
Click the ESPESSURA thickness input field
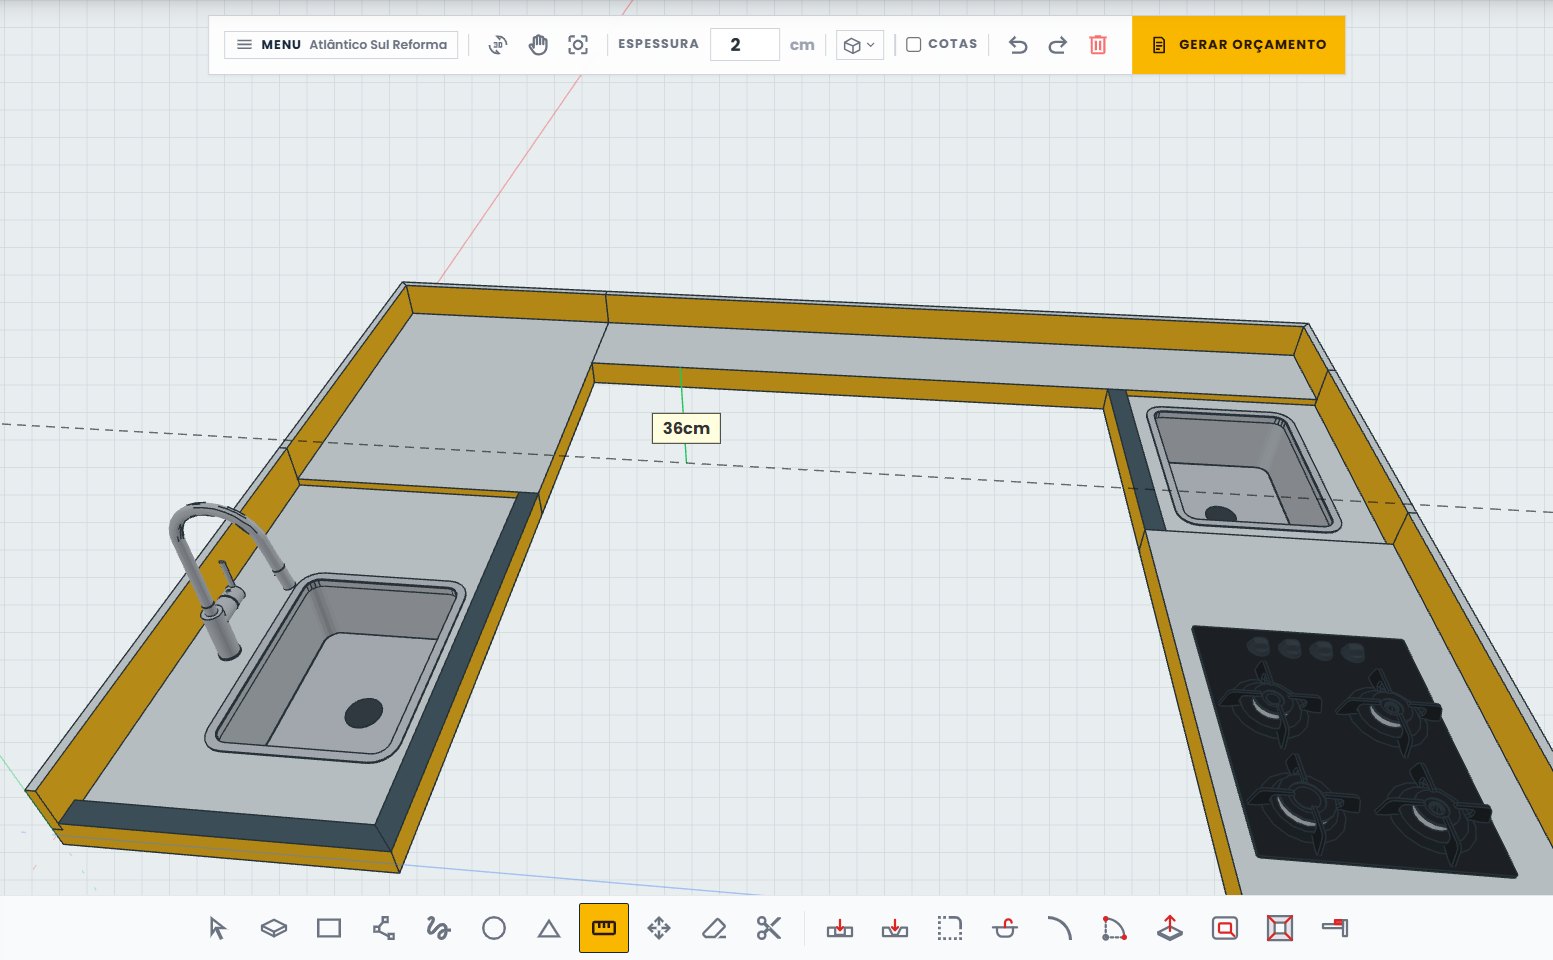[x=744, y=45]
